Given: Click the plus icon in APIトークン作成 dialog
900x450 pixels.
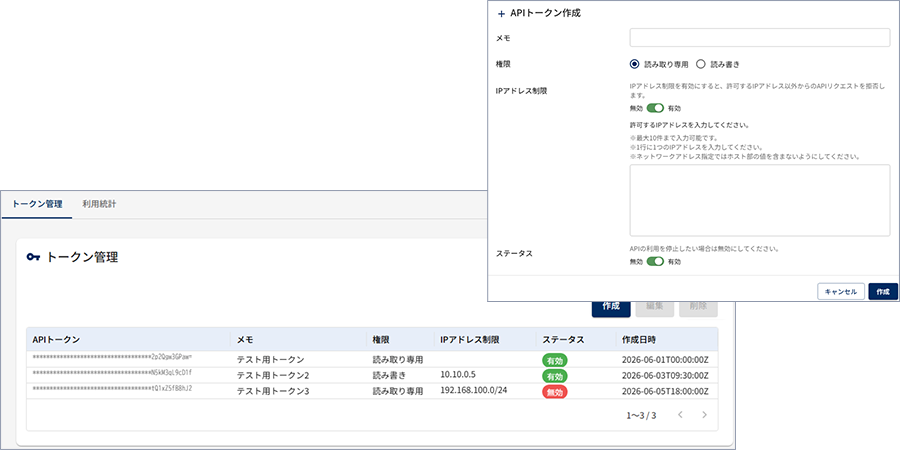Looking at the screenshot, I should pos(501,14).
